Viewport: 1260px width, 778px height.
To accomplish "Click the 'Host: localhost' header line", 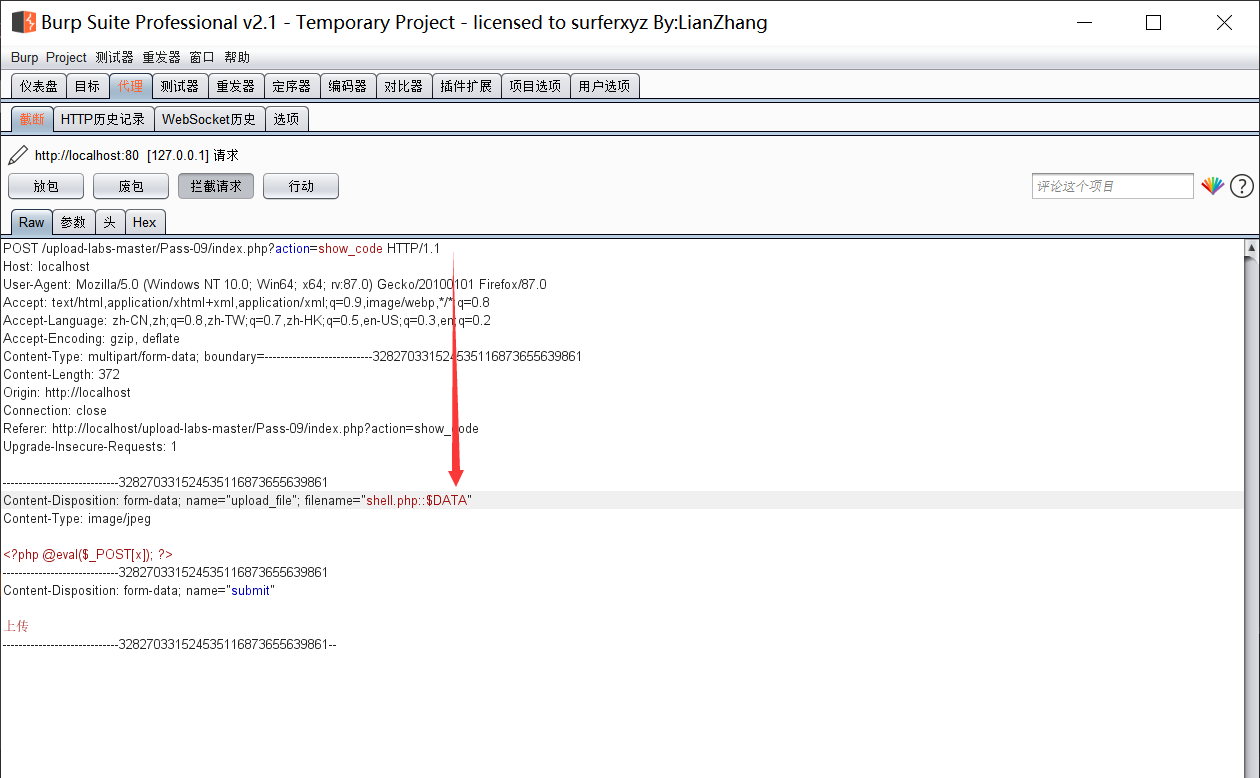I will tap(46, 267).
